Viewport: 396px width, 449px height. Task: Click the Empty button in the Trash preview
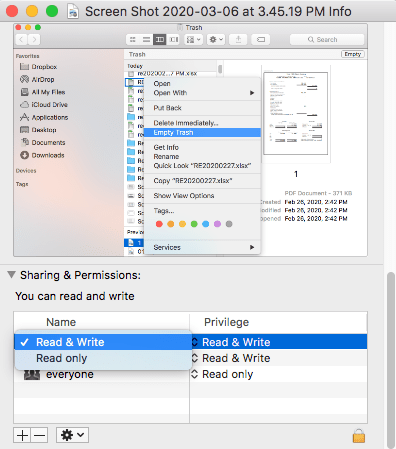click(x=353, y=54)
